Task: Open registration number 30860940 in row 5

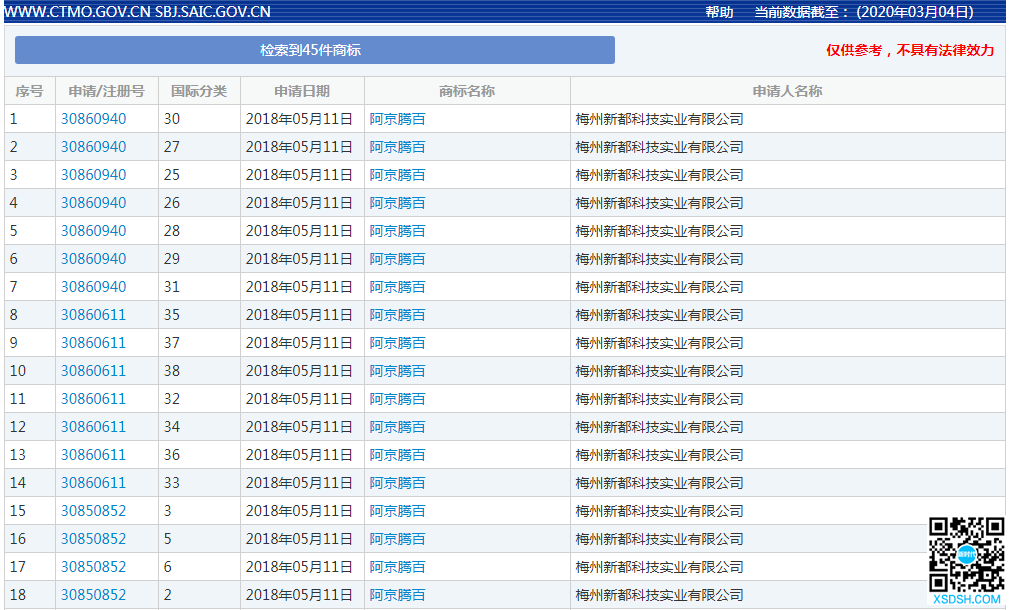Action: (x=94, y=231)
